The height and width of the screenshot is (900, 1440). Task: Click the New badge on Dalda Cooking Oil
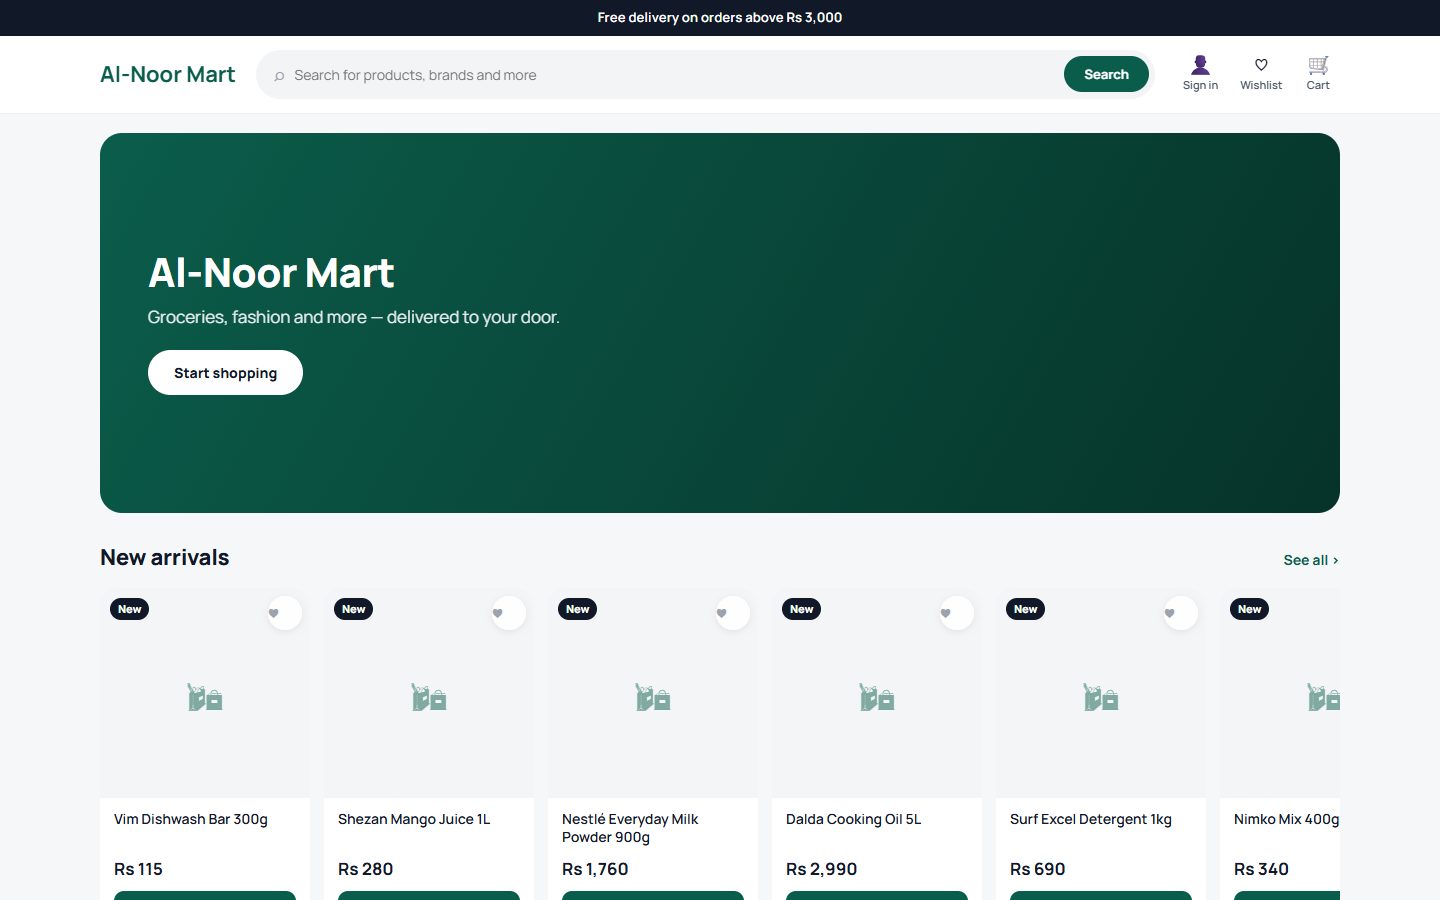click(x=802, y=609)
